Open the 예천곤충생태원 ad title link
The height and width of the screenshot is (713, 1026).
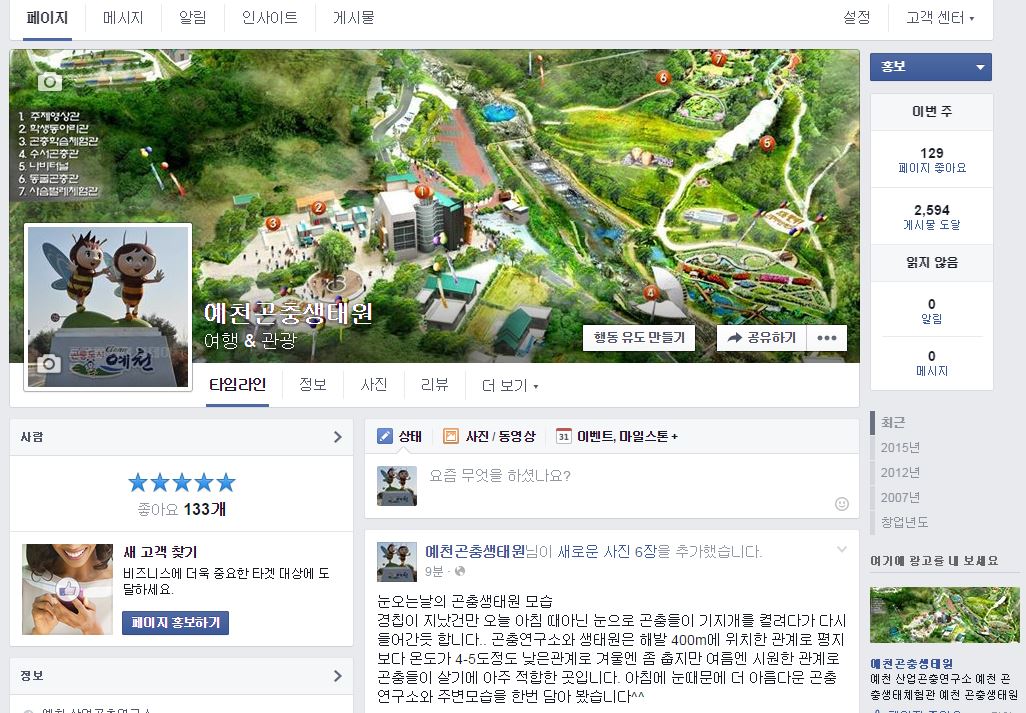coord(911,663)
